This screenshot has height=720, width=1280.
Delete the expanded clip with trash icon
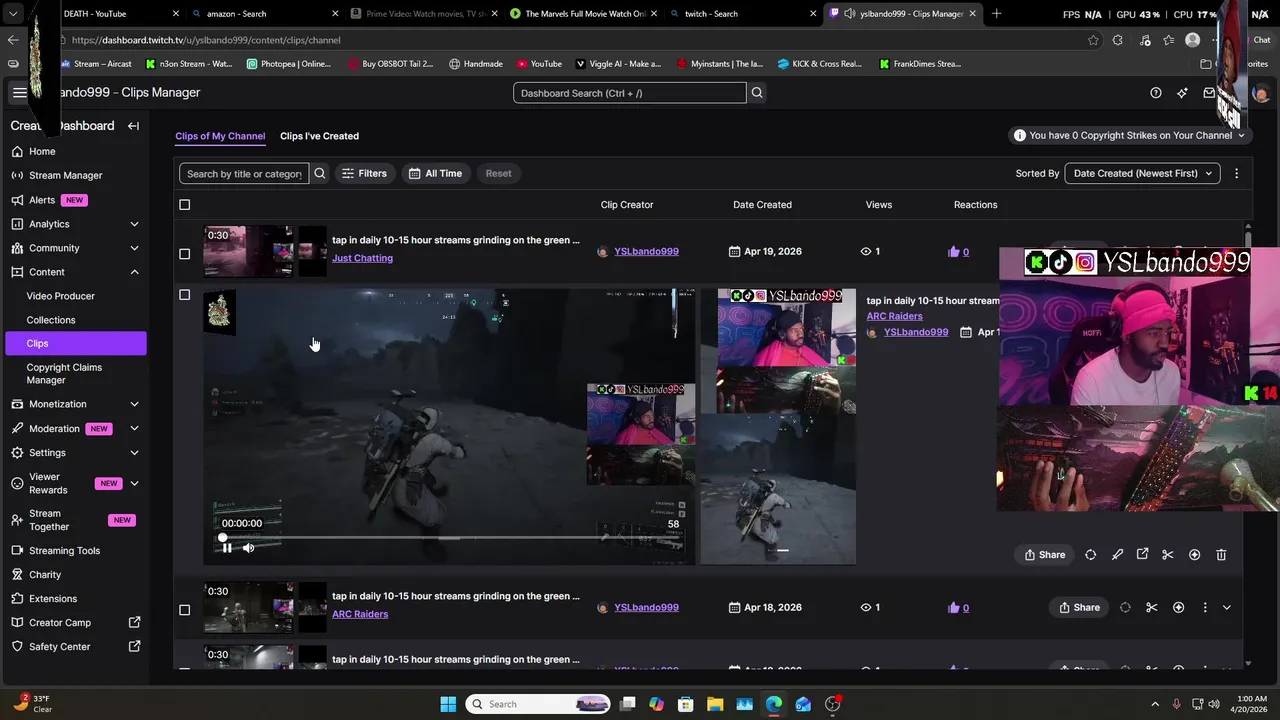click(1221, 555)
